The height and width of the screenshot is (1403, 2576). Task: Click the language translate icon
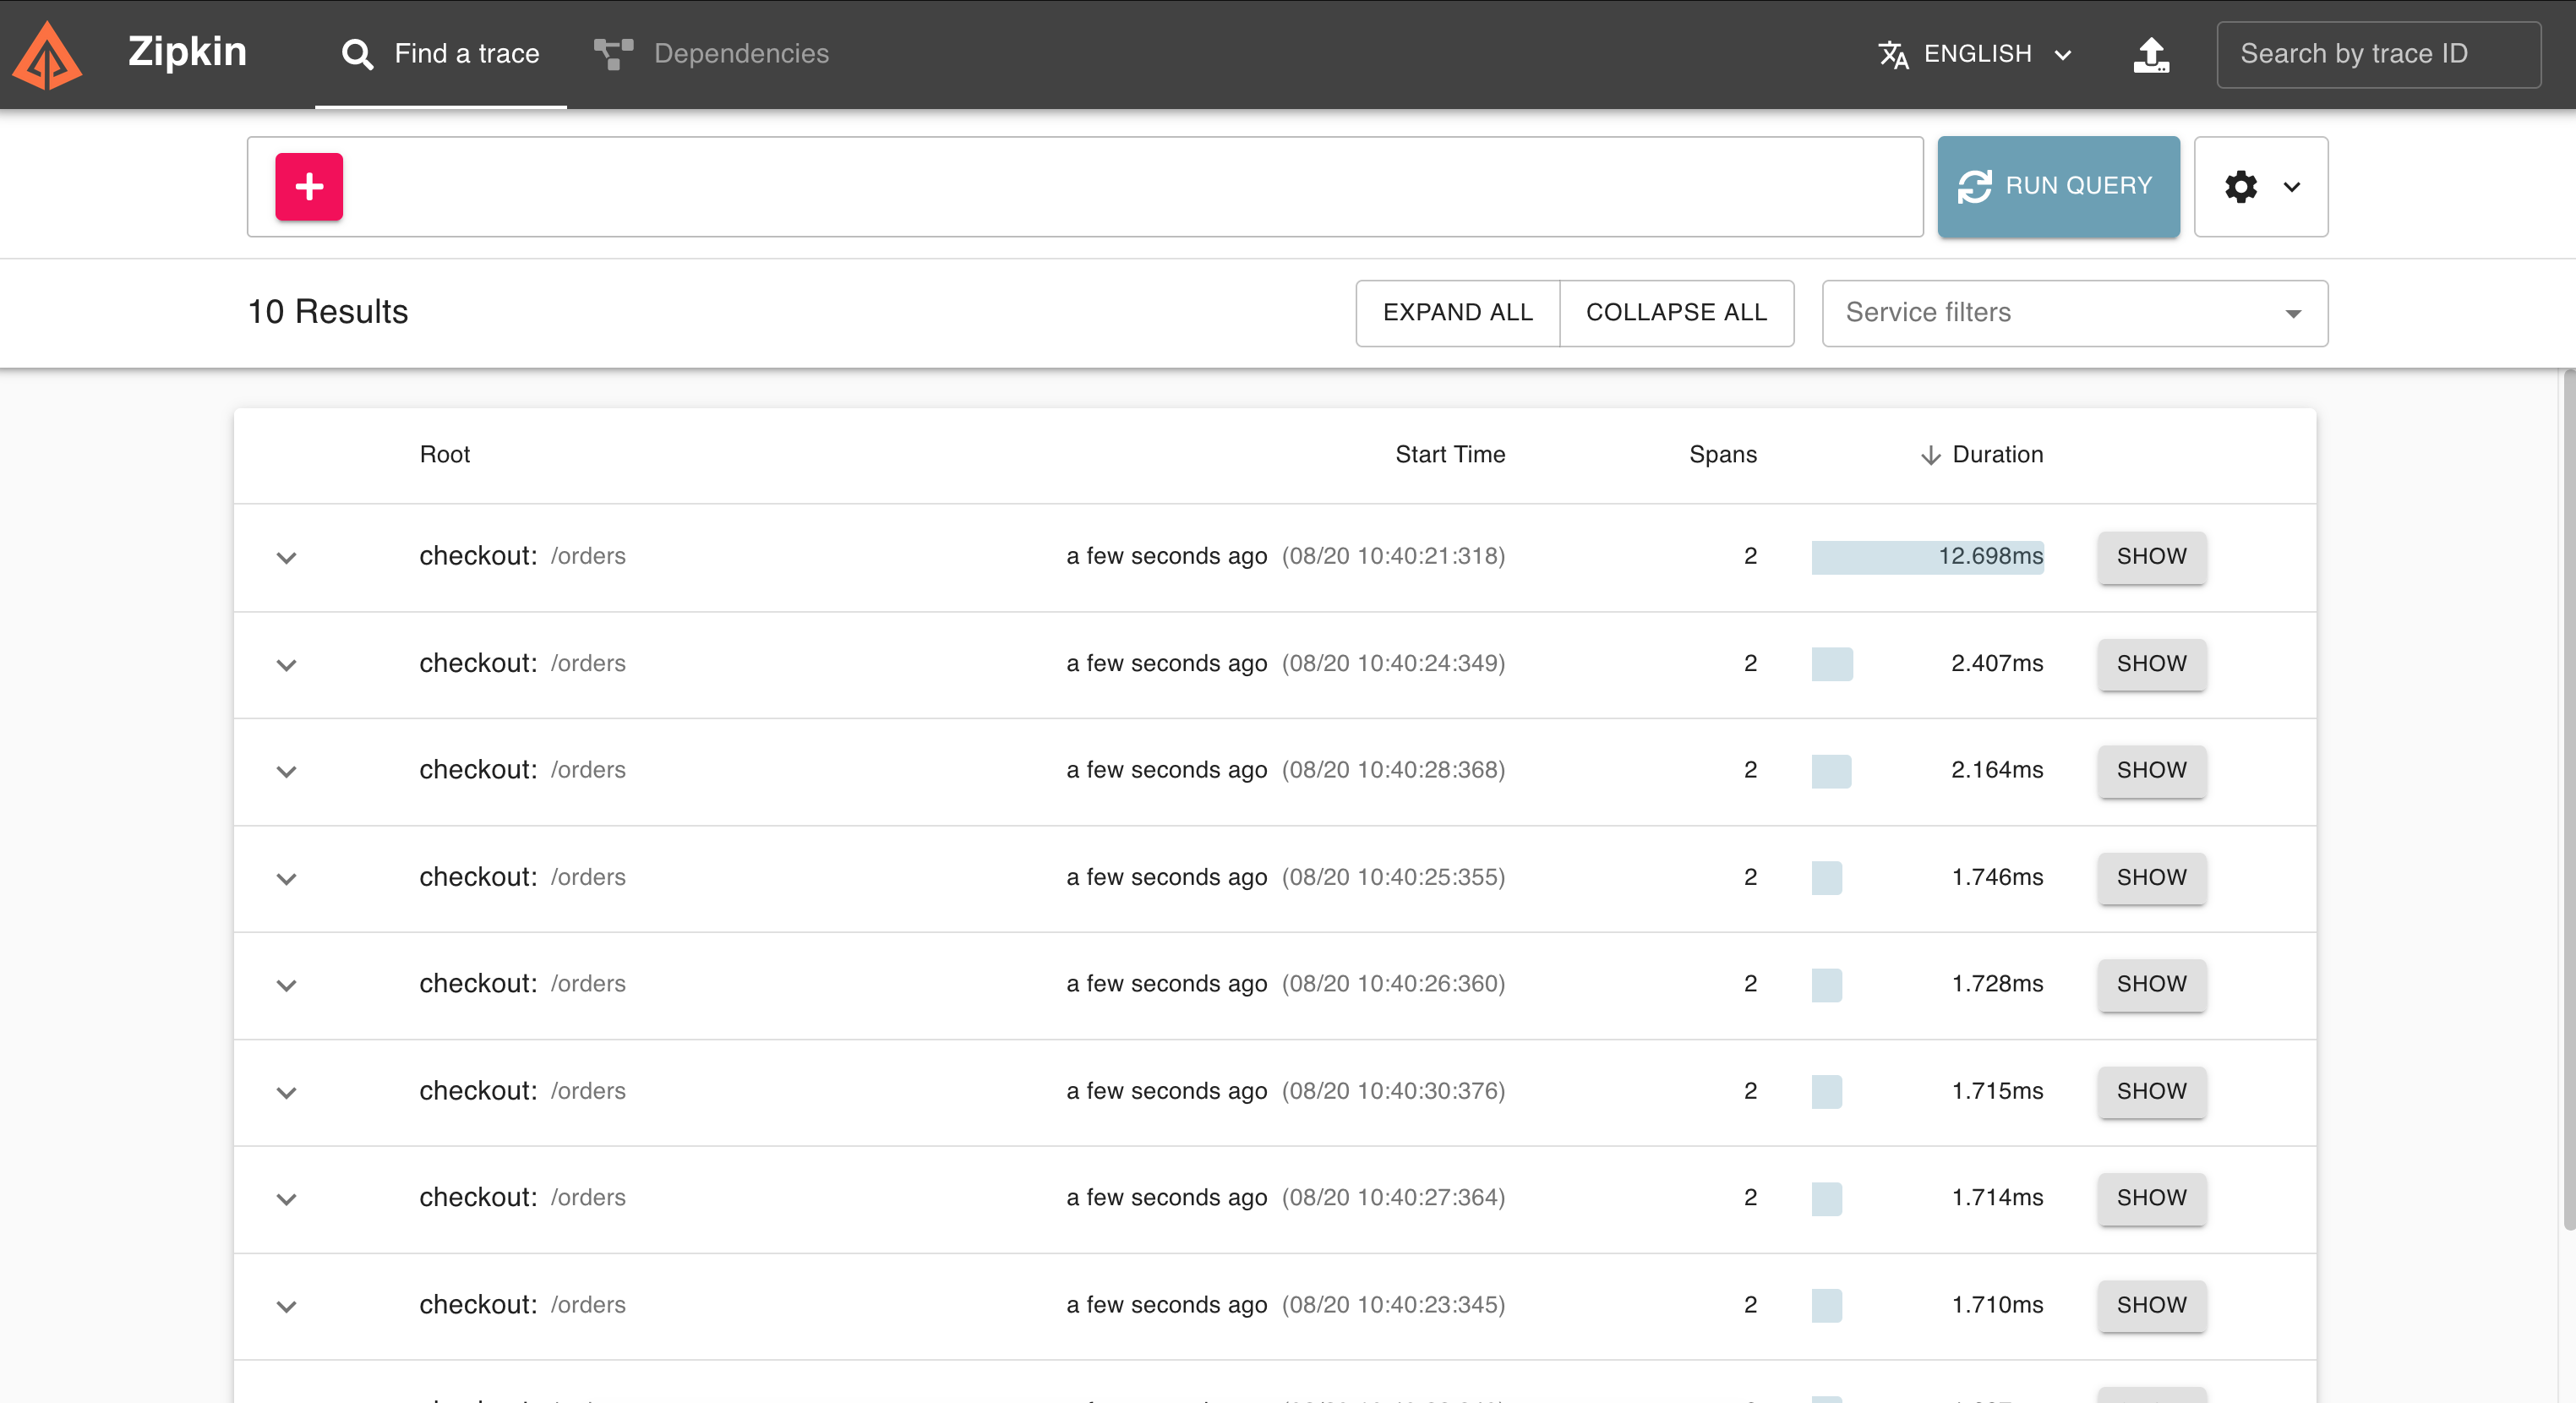[x=1893, y=54]
